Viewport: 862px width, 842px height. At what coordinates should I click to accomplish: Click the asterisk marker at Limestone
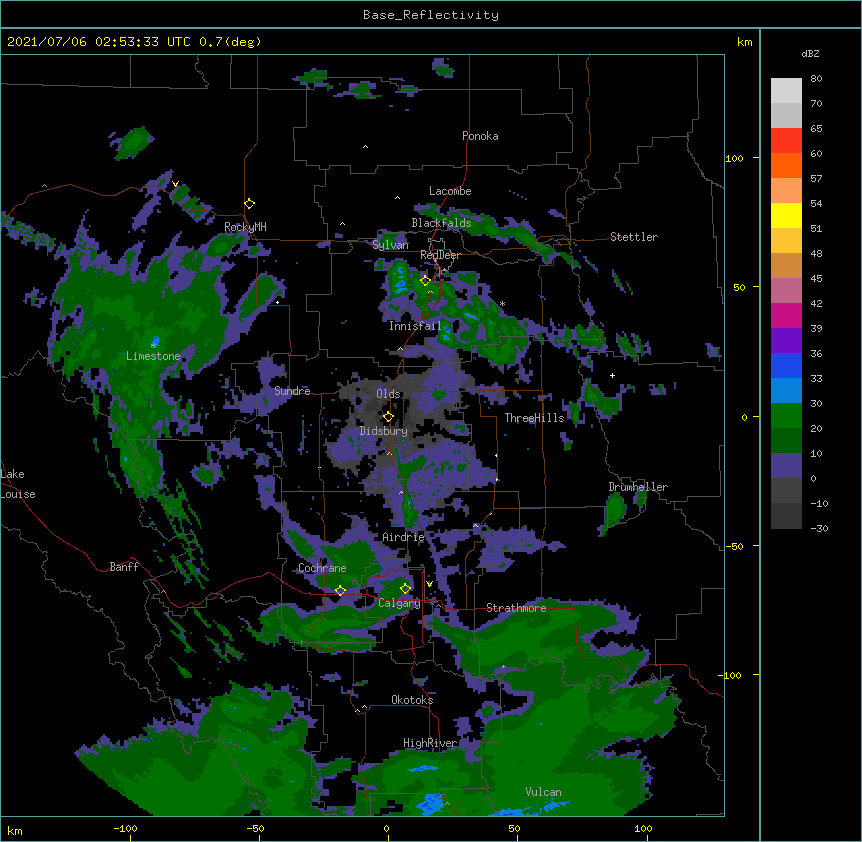(154, 345)
